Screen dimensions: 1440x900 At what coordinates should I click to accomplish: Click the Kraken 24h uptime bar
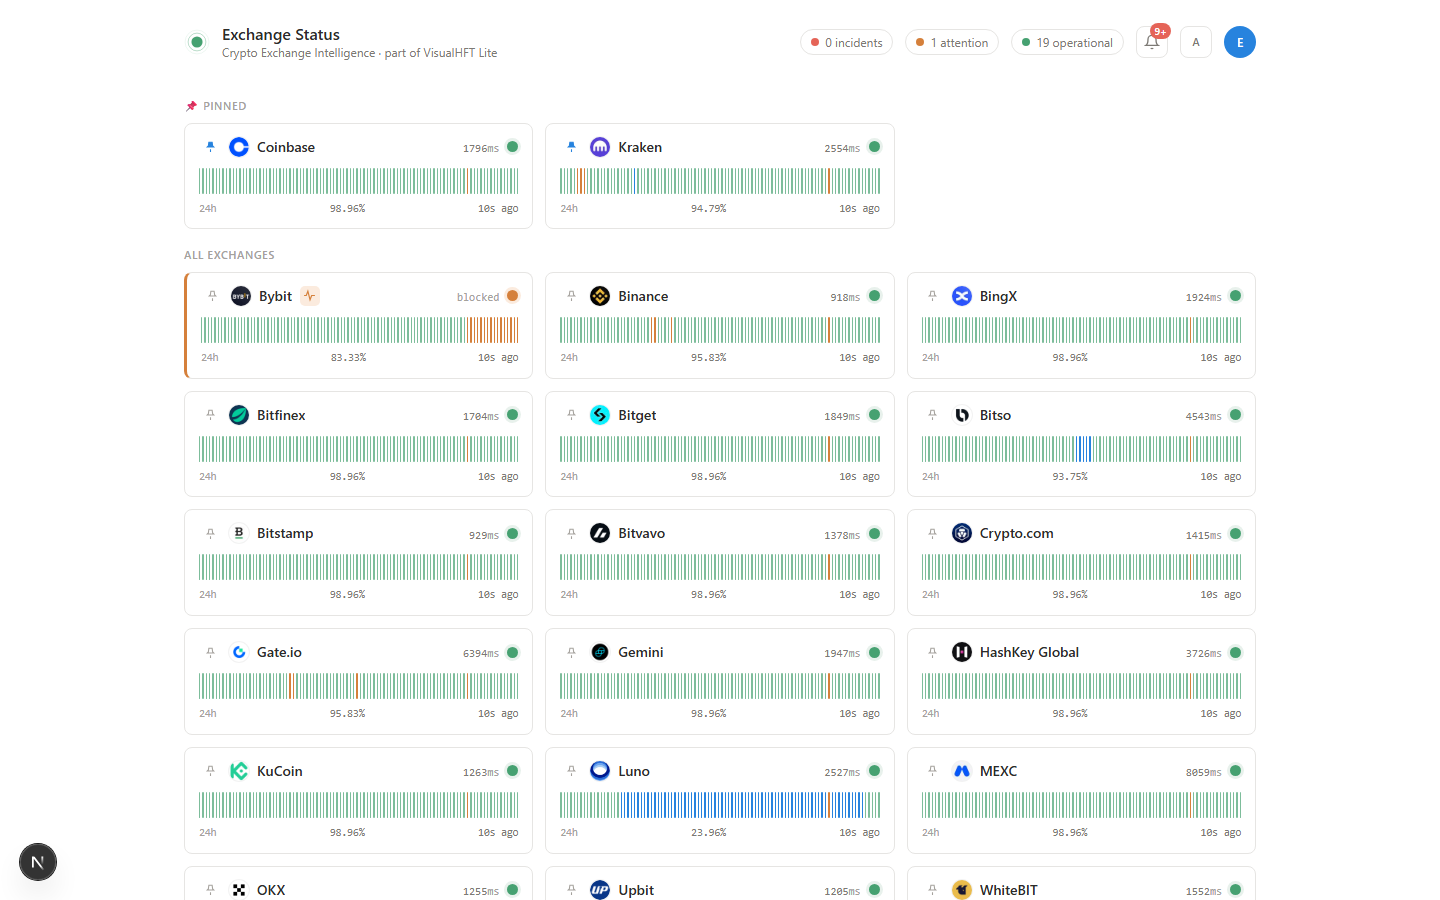(x=720, y=181)
